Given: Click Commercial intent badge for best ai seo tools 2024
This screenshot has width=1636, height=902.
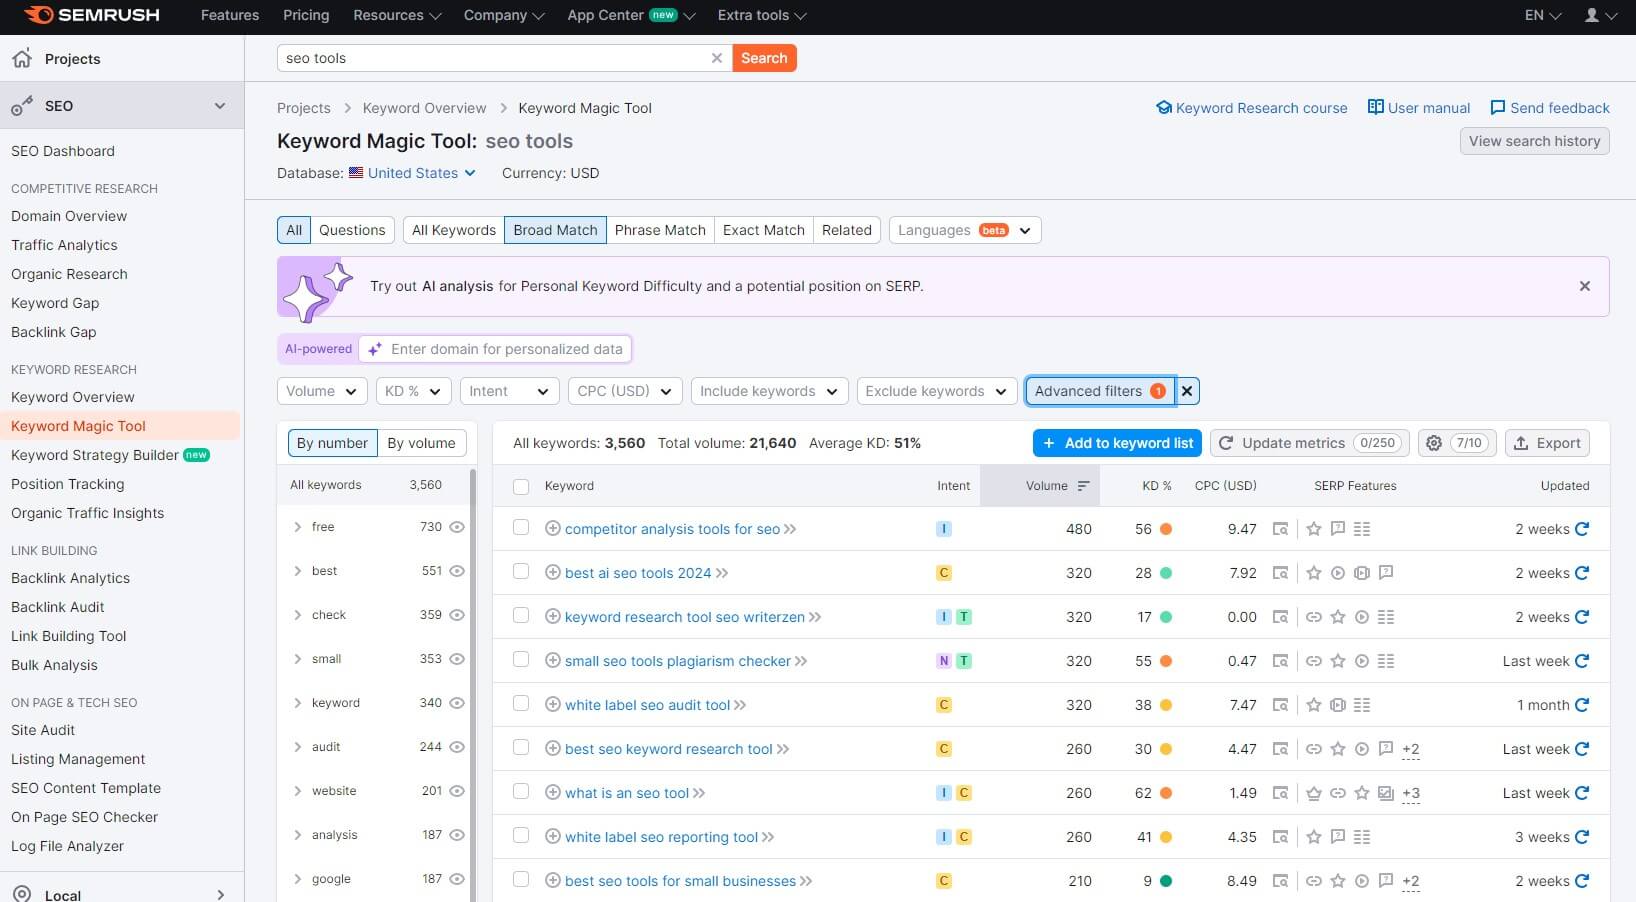Looking at the screenshot, I should (x=943, y=573).
